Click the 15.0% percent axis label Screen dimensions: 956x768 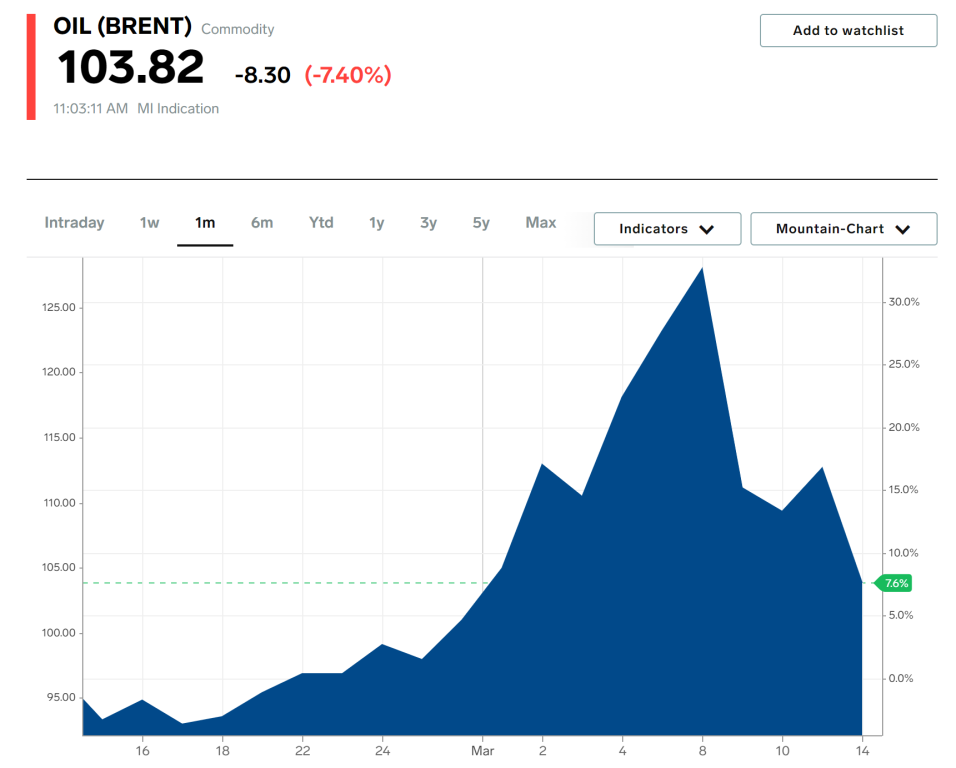coord(903,489)
